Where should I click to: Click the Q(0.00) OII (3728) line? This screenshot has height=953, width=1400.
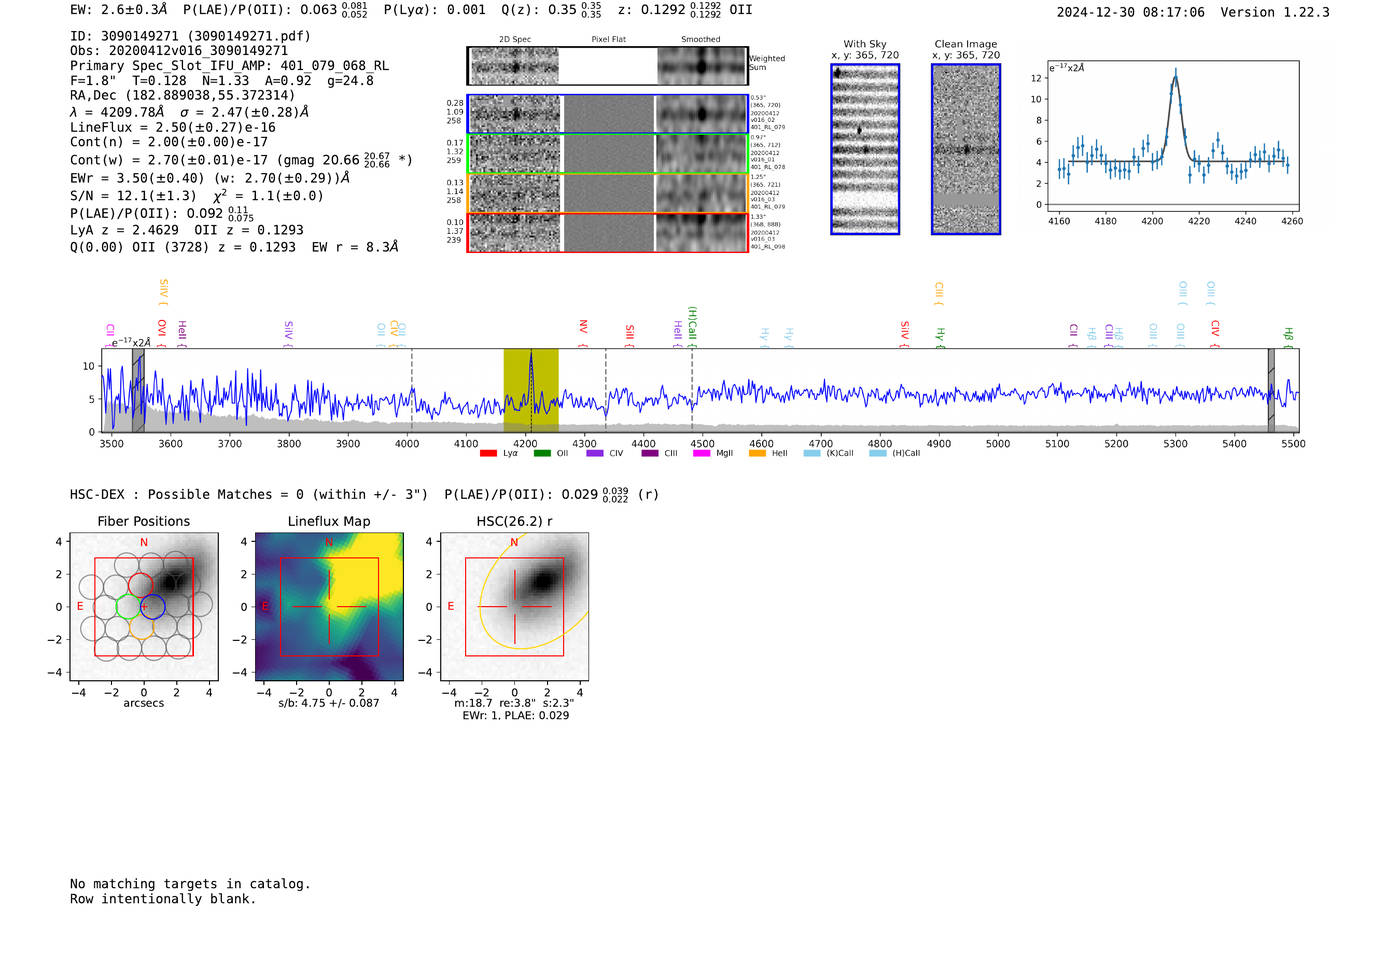(235, 247)
